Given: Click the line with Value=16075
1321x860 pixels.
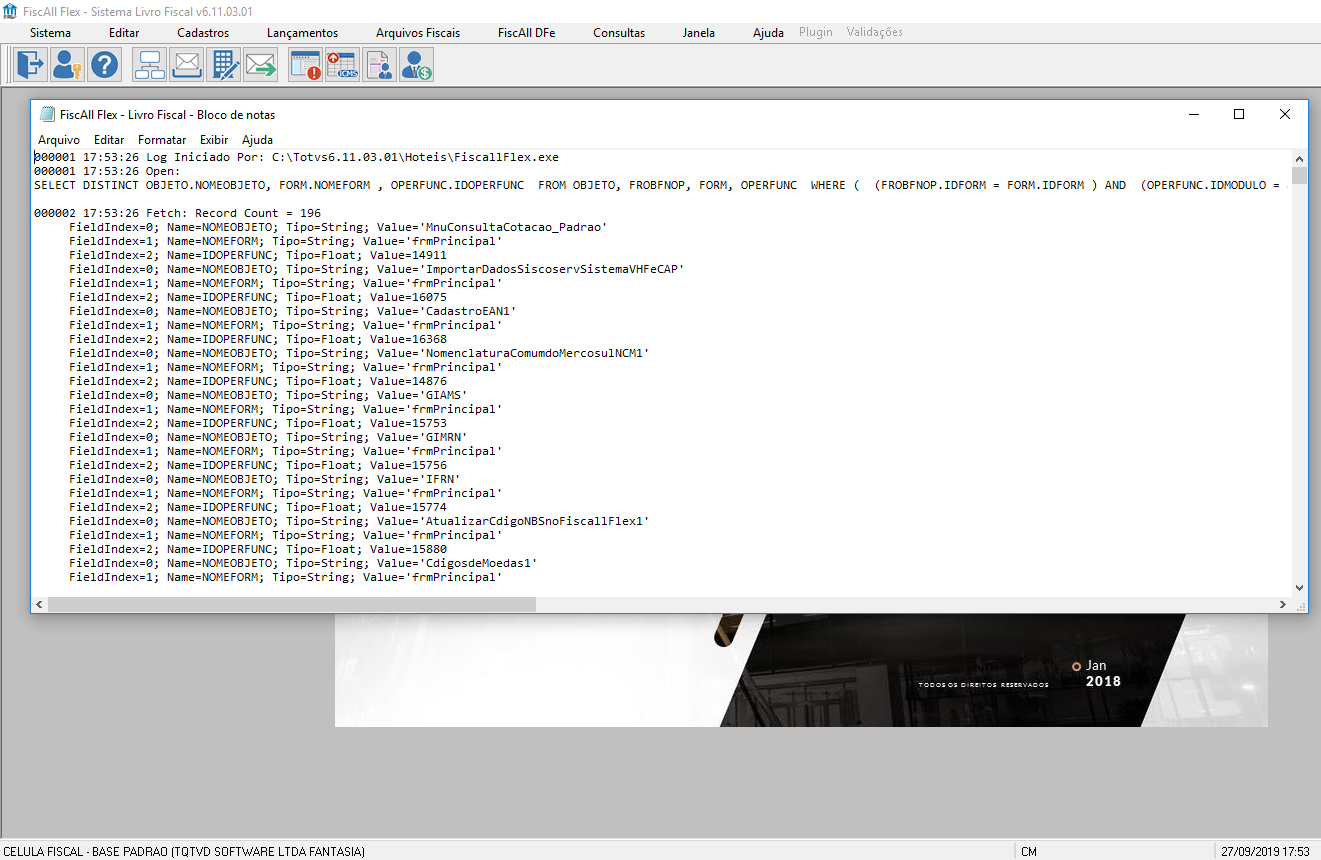Looking at the screenshot, I should tap(258, 297).
